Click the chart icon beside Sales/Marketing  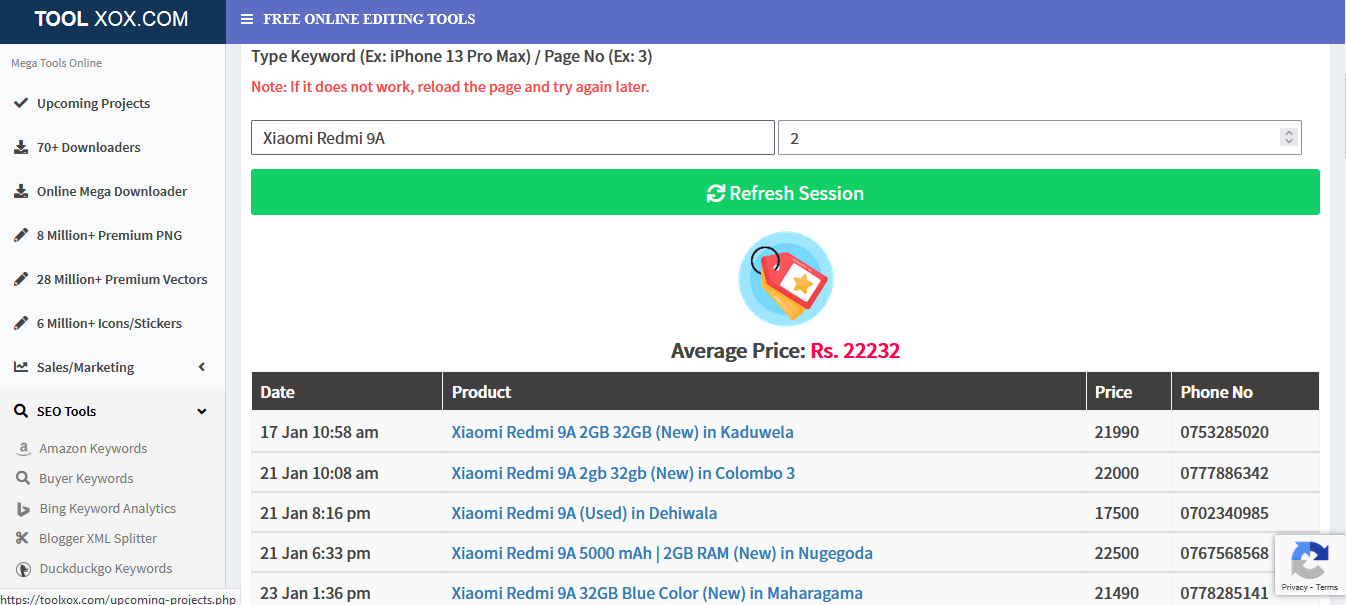tap(21, 367)
